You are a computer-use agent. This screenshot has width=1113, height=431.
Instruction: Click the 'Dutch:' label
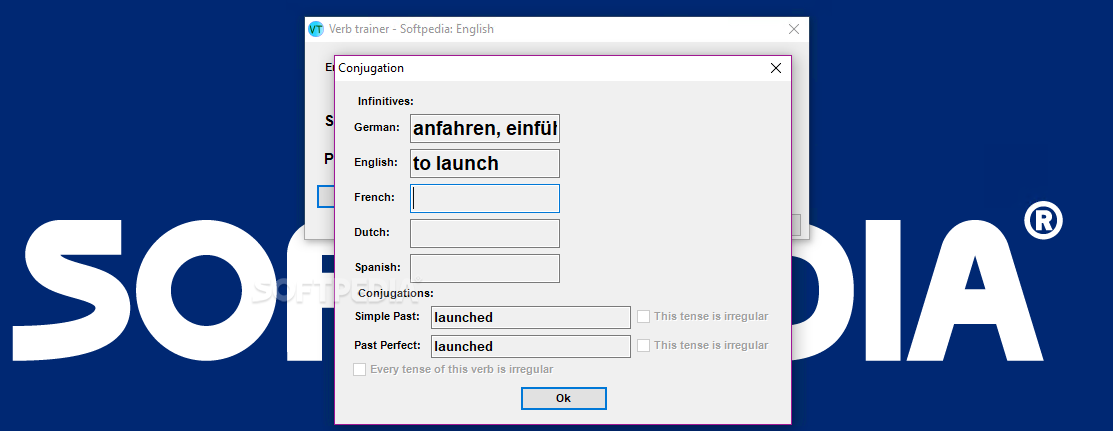pyautogui.click(x=372, y=232)
